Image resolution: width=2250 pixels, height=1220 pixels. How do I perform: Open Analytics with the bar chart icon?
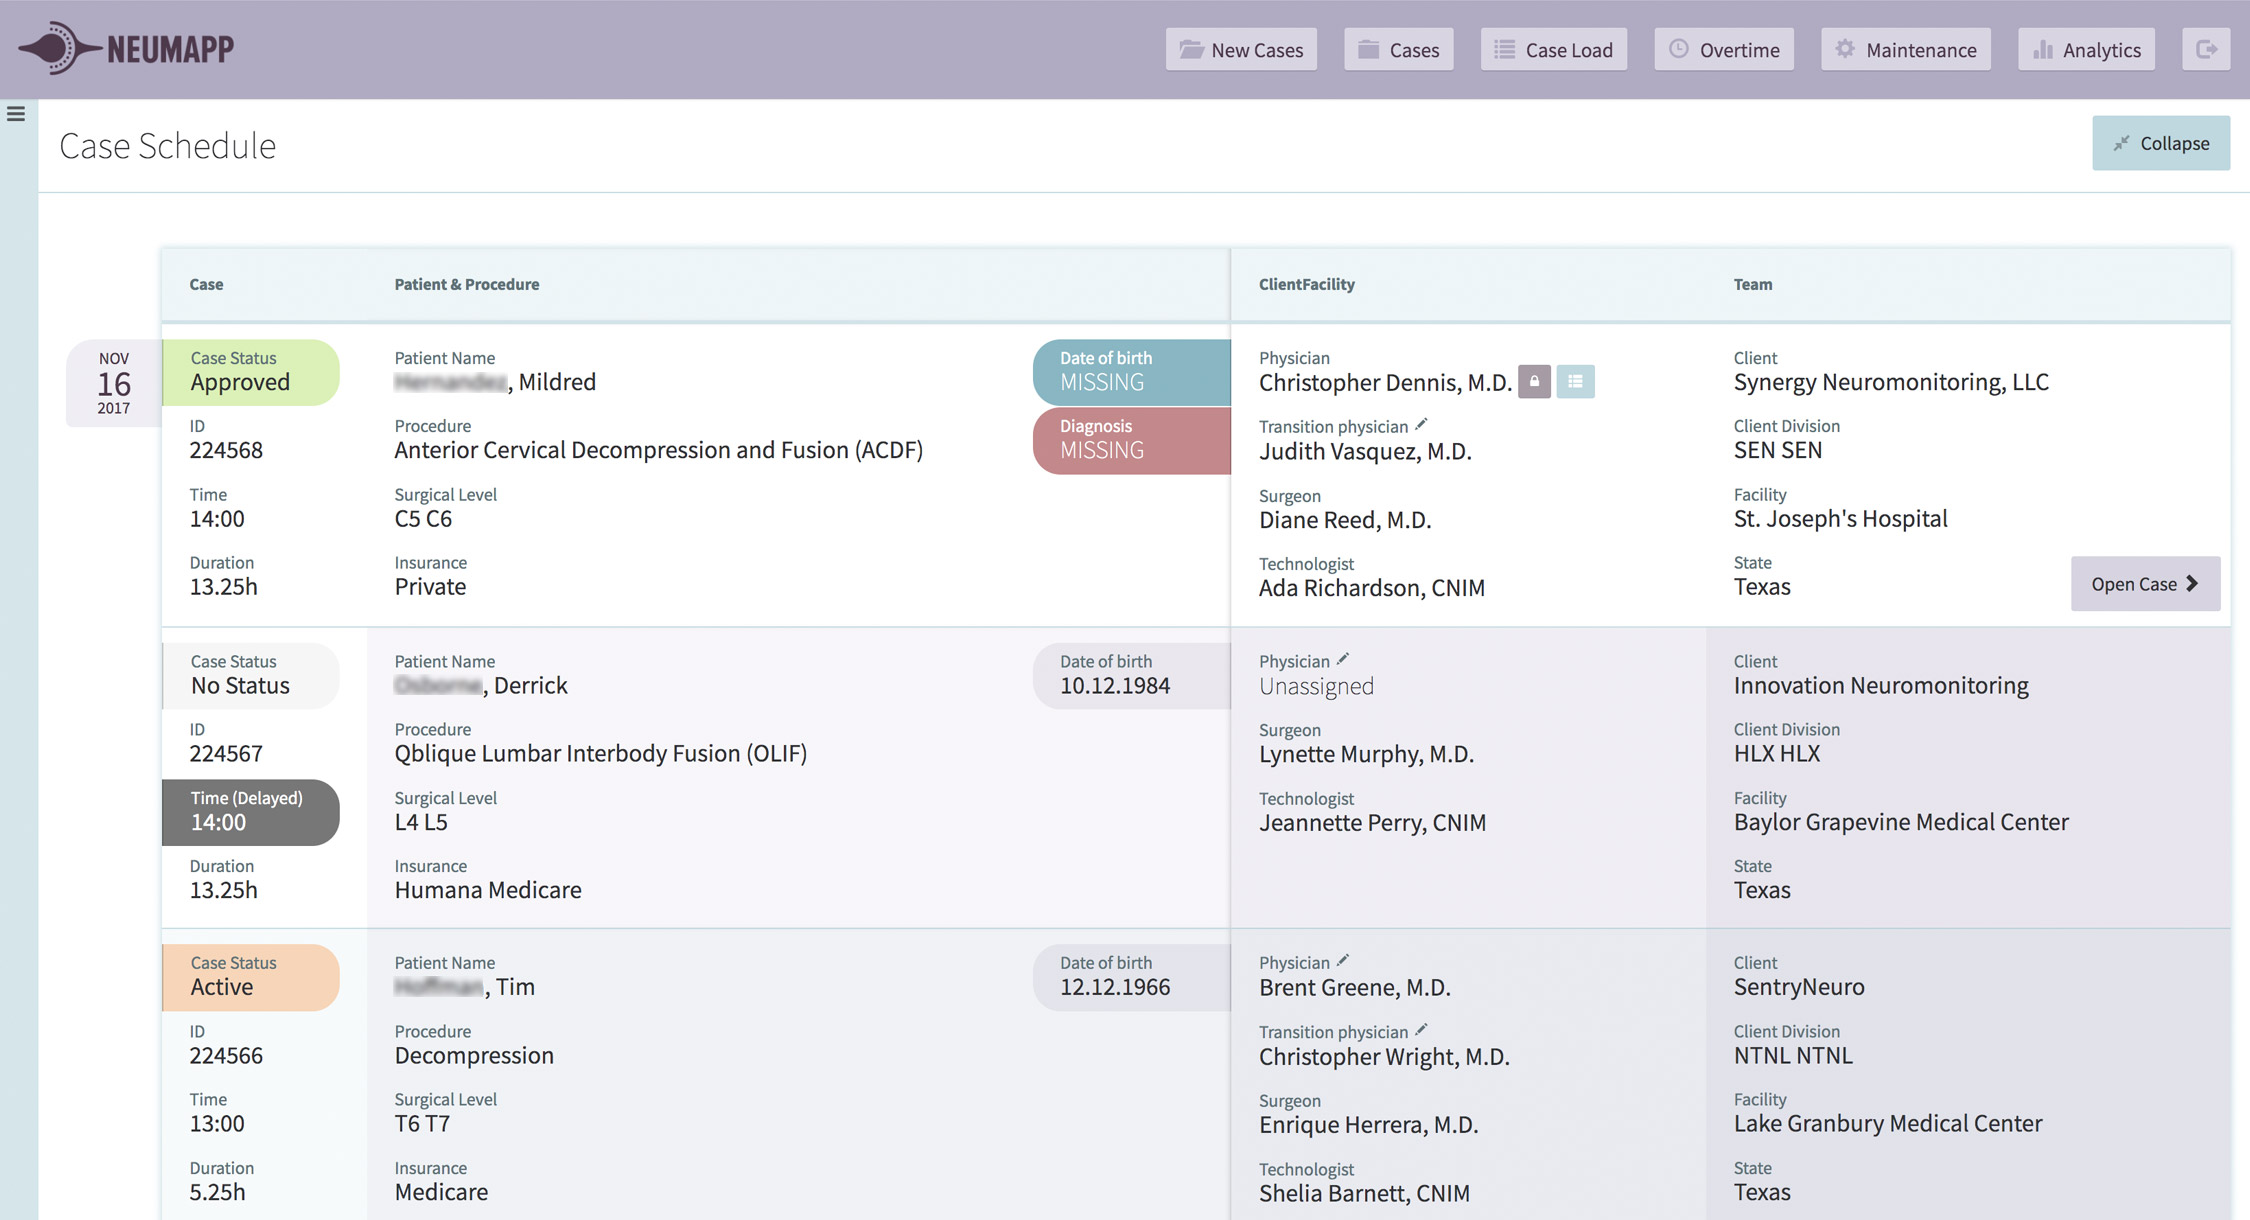[x=2040, y=49]
